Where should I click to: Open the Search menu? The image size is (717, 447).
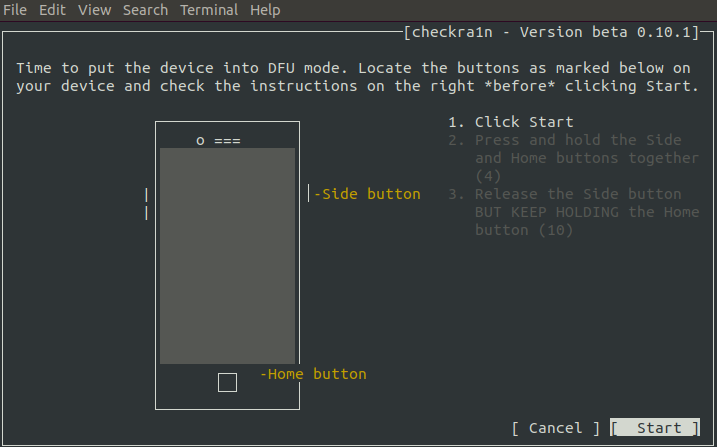tap(145, 10)
